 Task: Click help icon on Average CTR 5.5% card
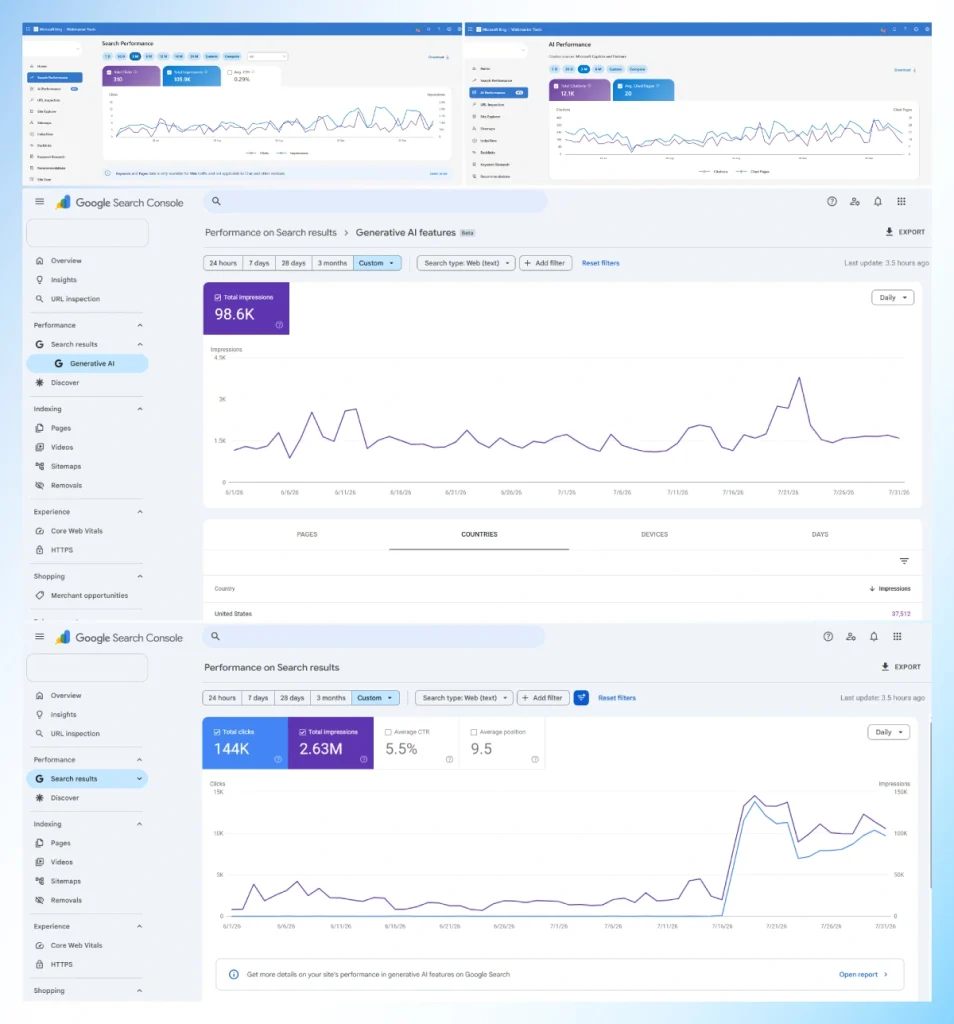tap(449, 760)
